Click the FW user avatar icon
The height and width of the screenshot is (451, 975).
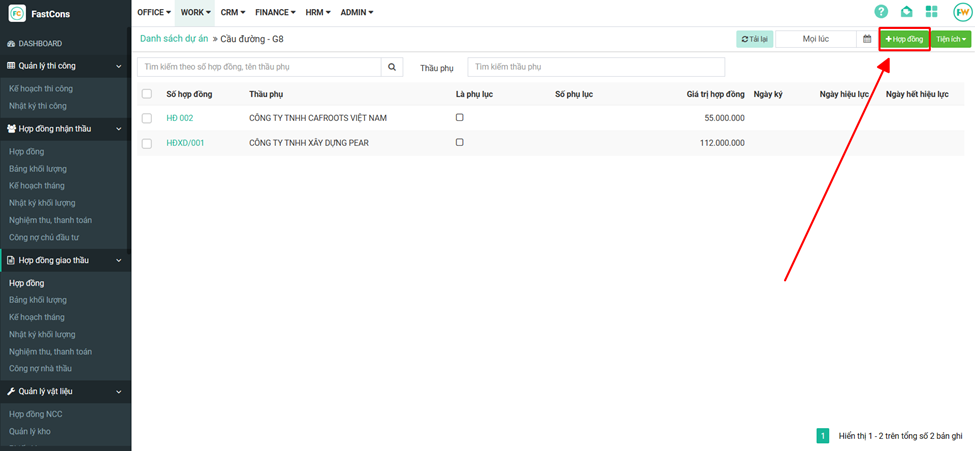click(961, 12)
